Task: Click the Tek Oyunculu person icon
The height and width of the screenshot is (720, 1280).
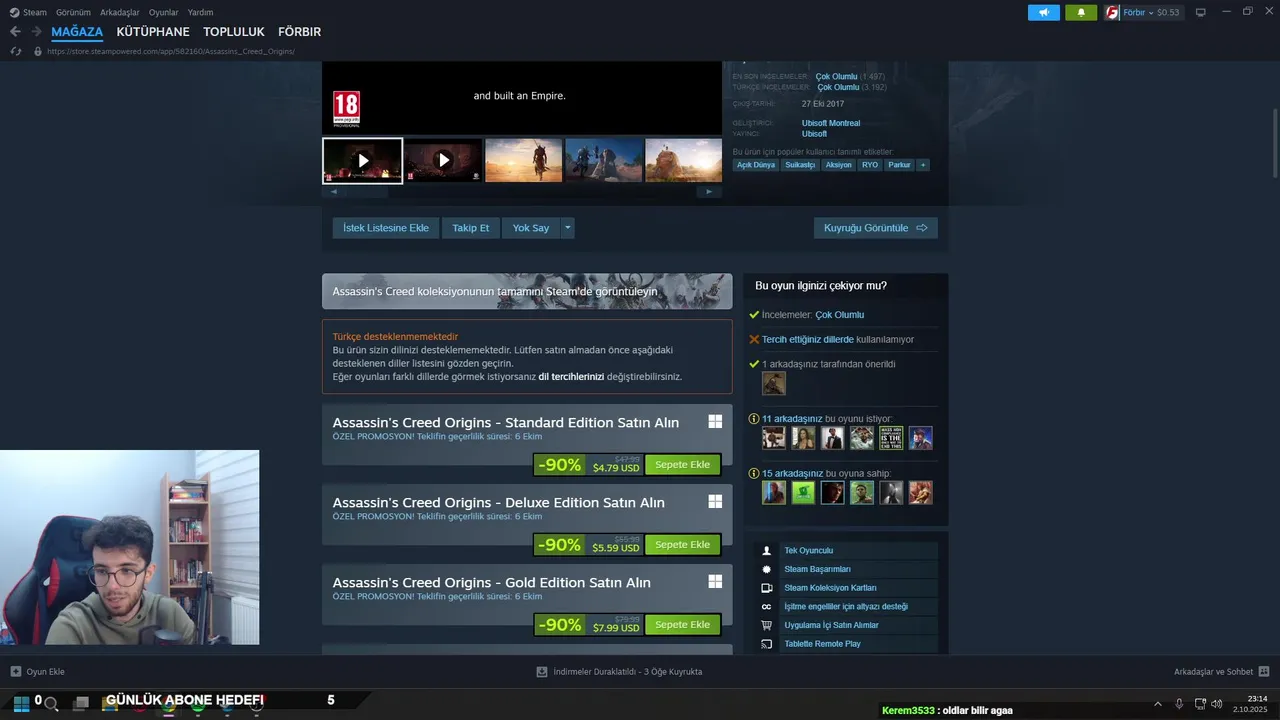Action: [766, 550]
